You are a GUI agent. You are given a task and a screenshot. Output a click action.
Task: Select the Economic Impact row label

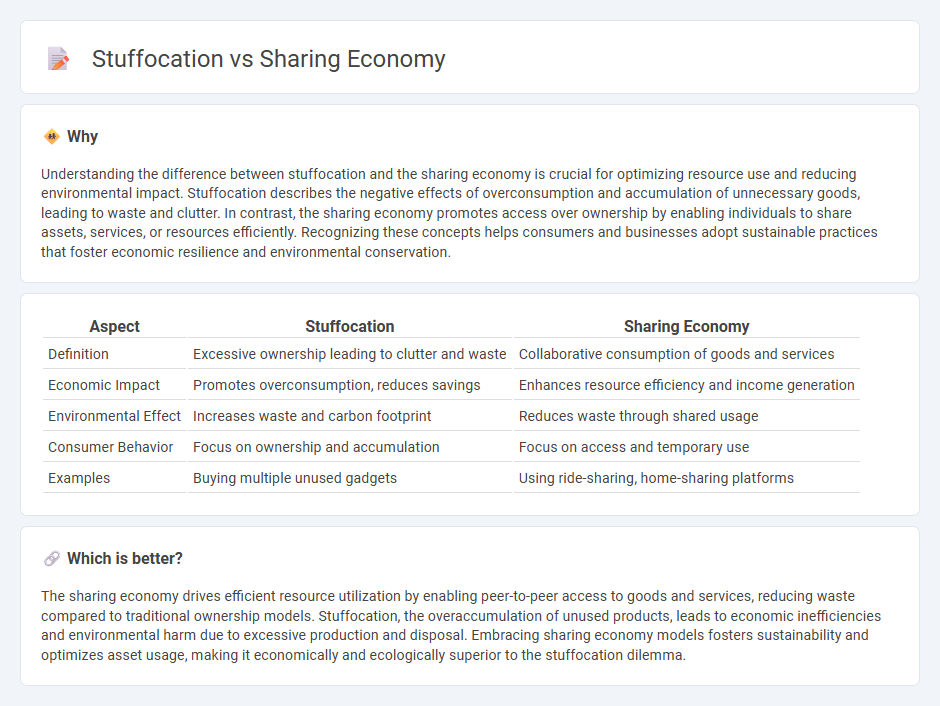104,385
